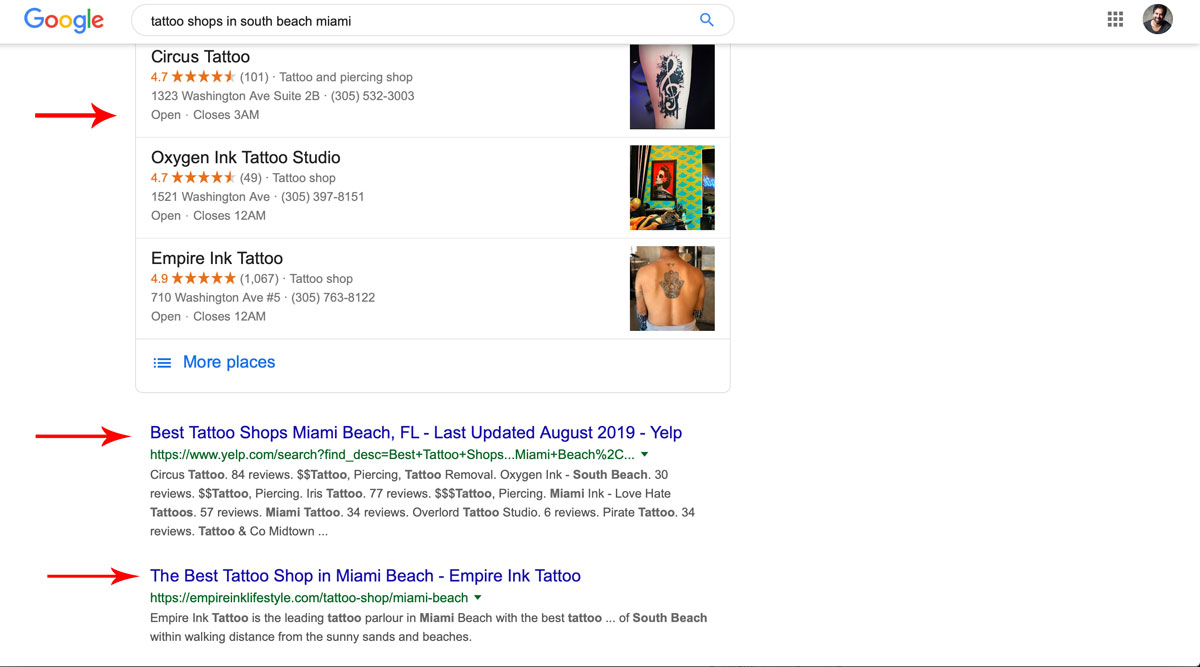1200x667 pixels.
Task: Click the Circus Tattoo hours 'Closes 3AM'
Action: click(x=226, y=115)
